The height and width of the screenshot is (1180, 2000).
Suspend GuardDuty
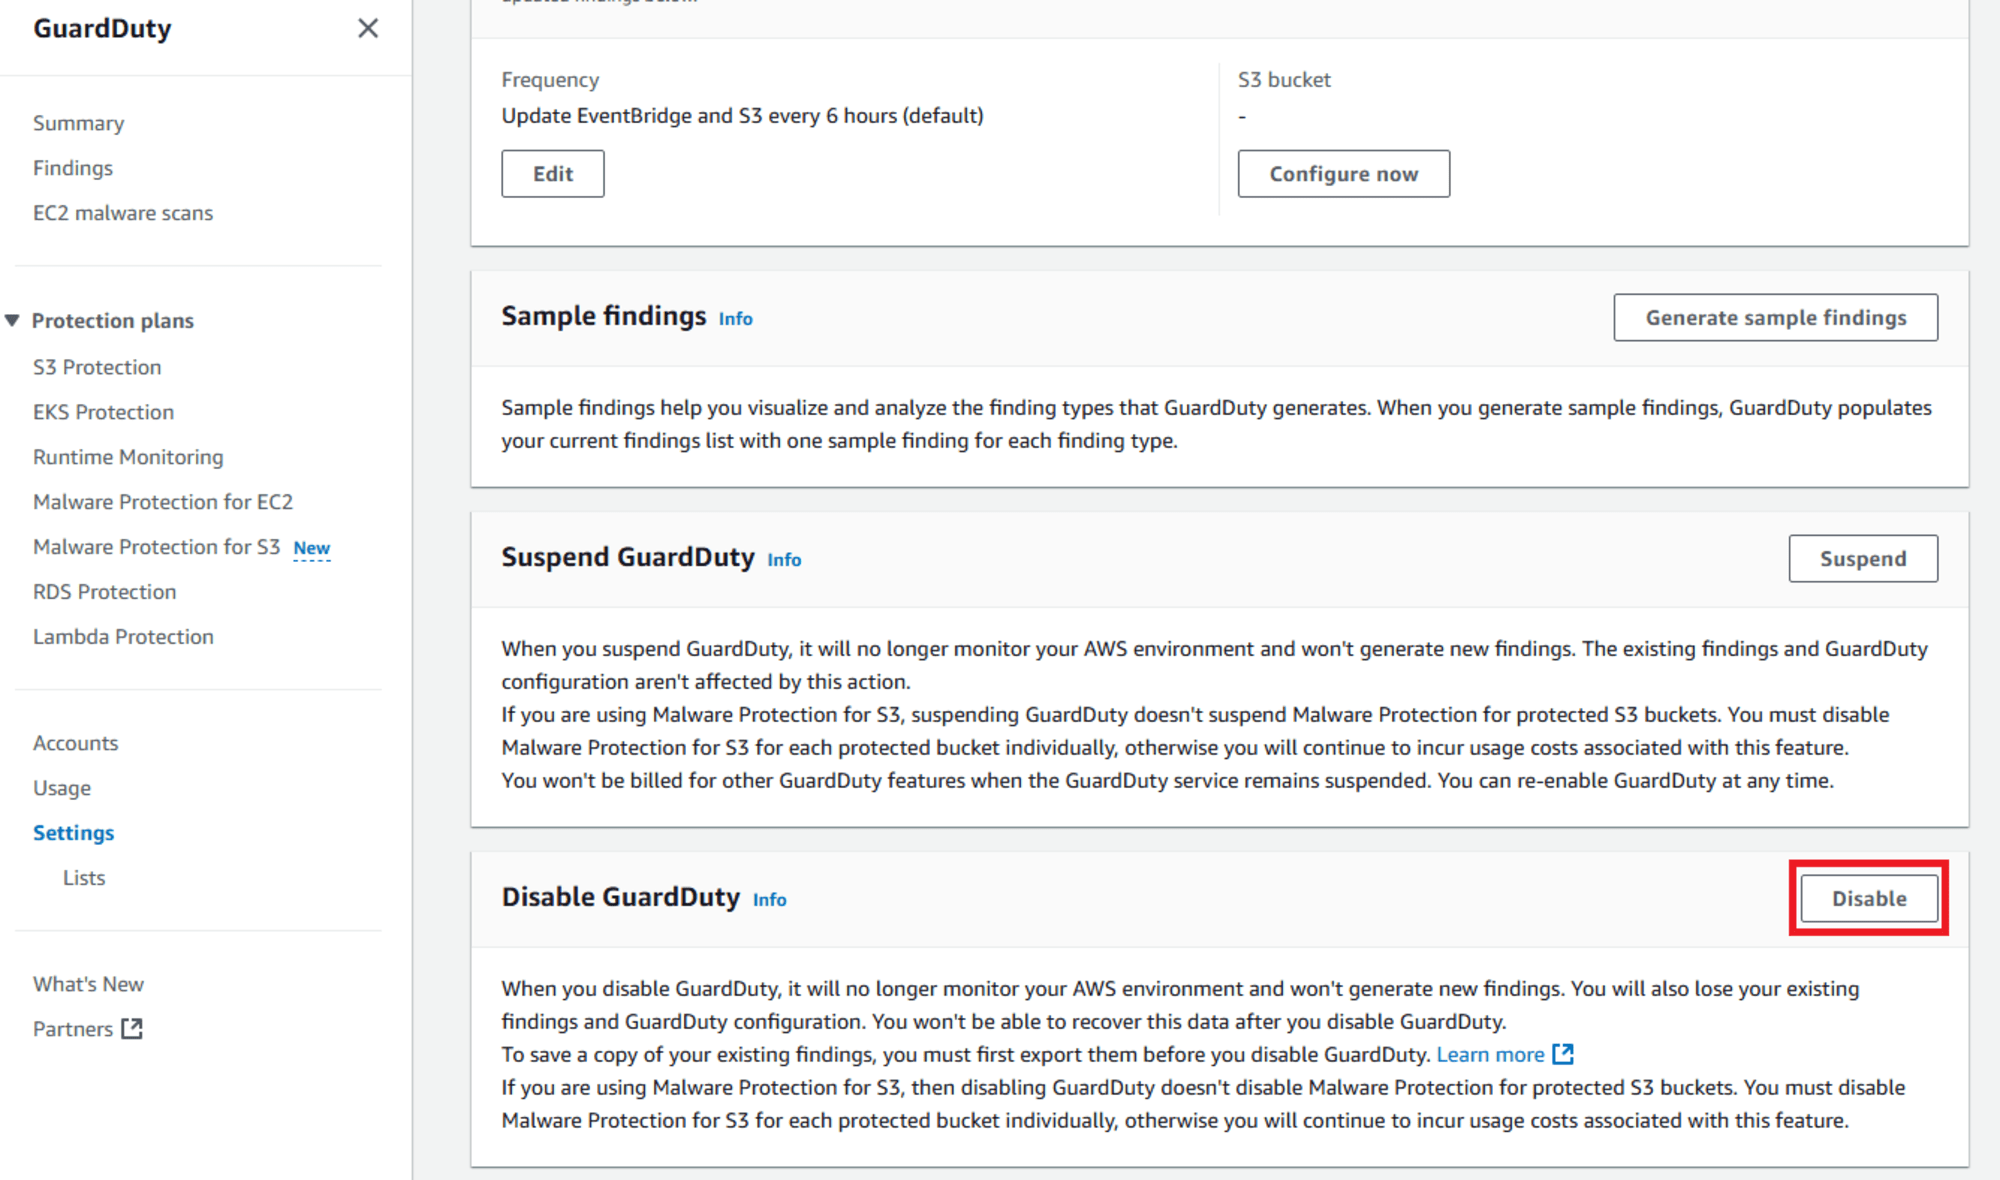click(1862, 558)
